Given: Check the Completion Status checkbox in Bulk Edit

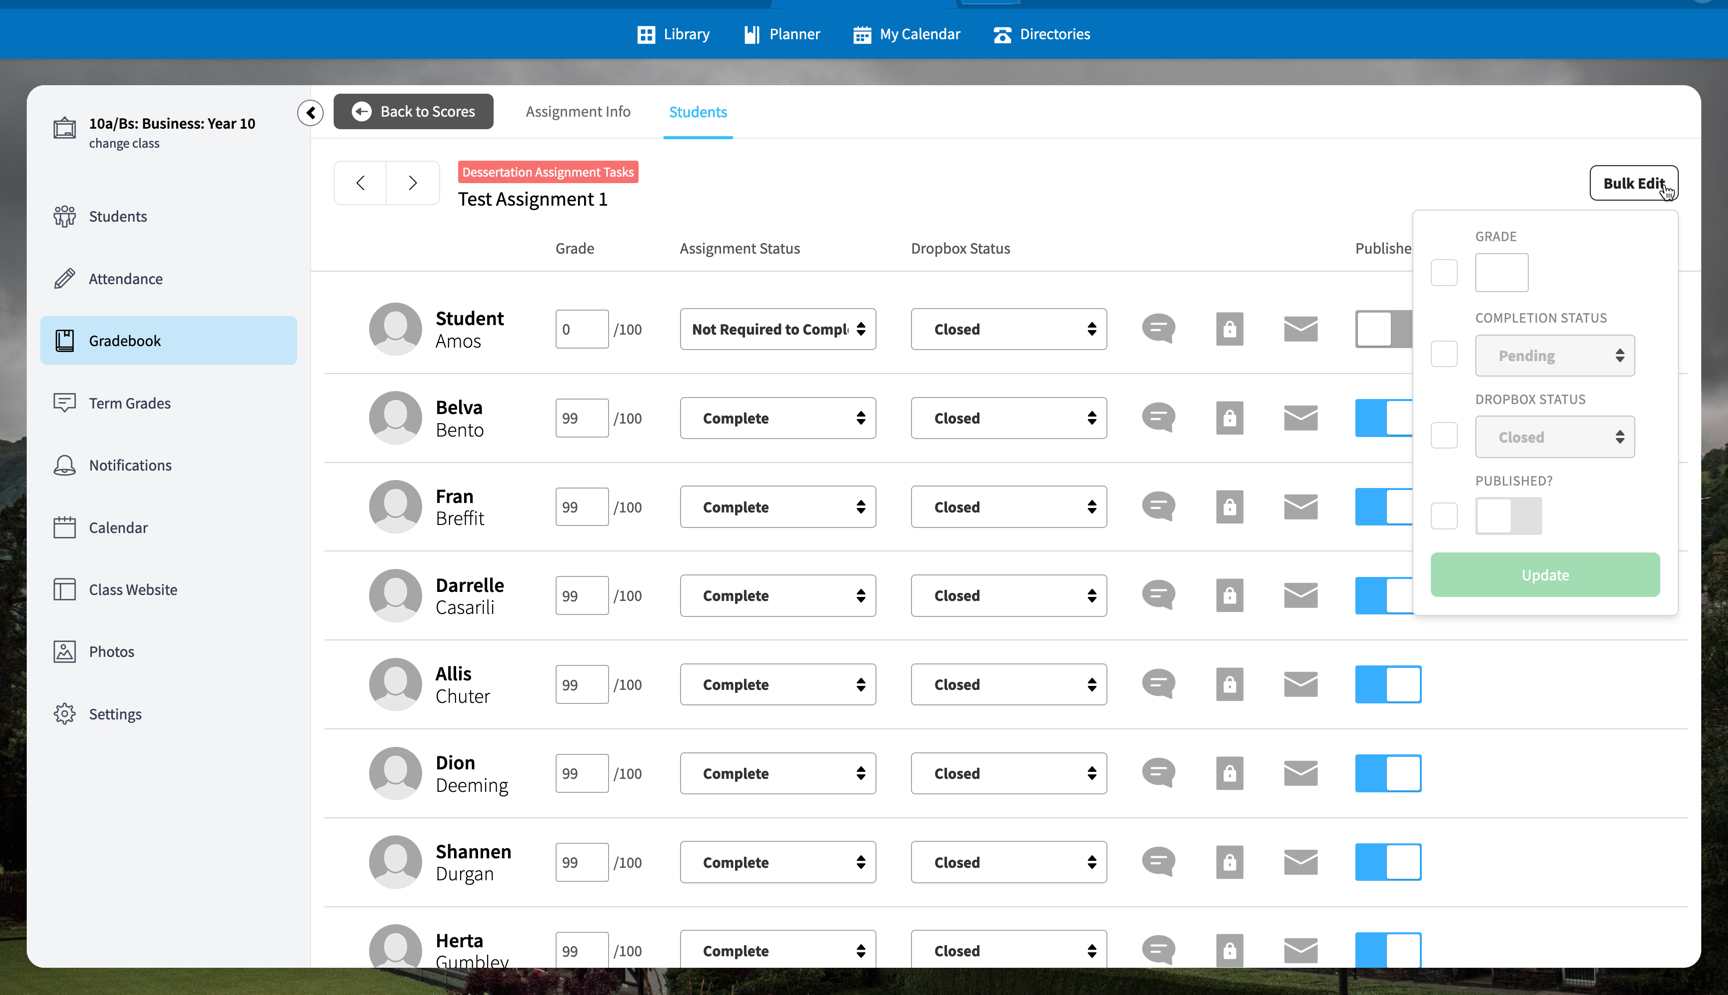Looking at the screenshot, I should point(1444,353).
